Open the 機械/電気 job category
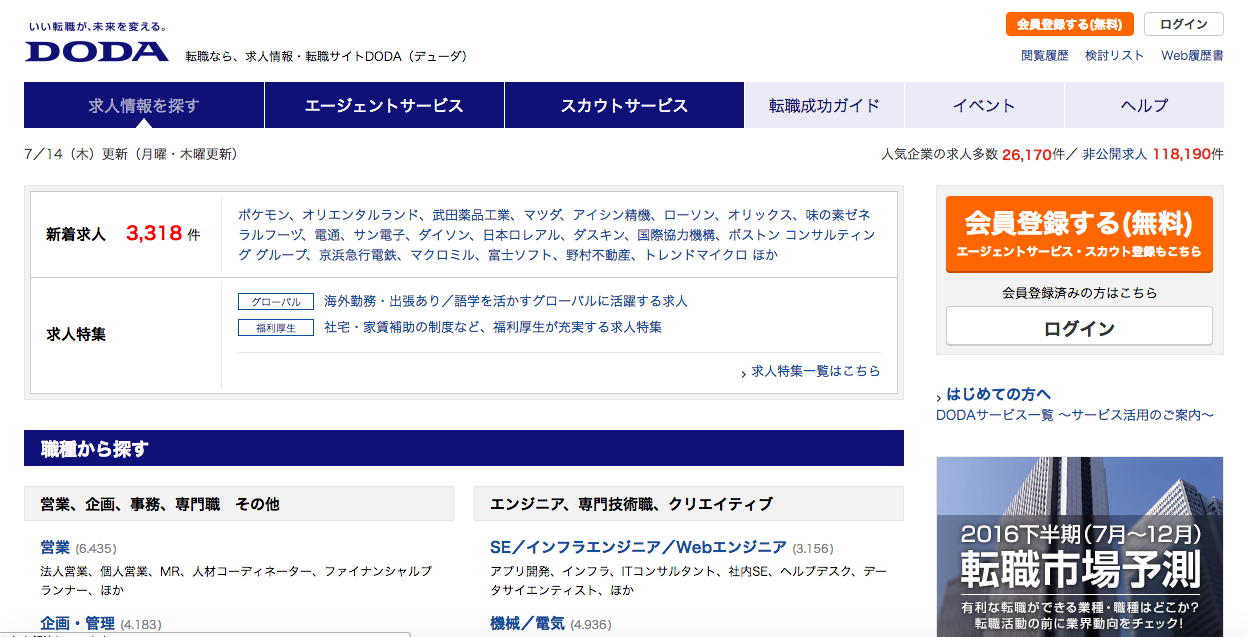Viewport: 1249px width, 637px height. pyautogui.click(x=527, y=623)
